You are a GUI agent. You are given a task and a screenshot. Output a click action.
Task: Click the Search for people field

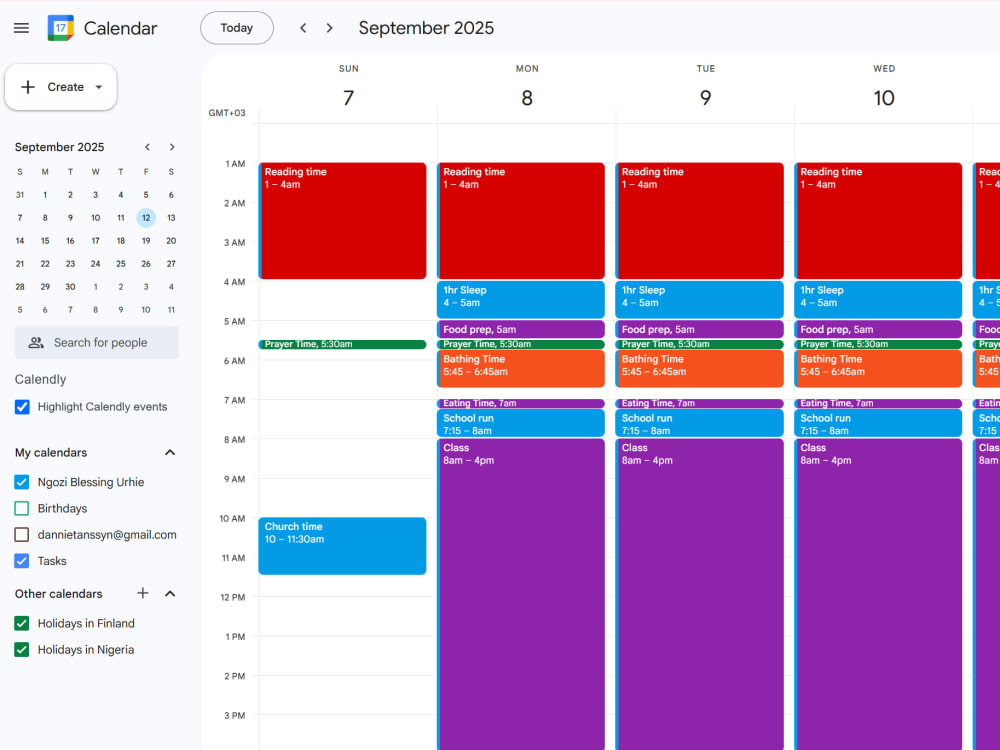point(97,342)
